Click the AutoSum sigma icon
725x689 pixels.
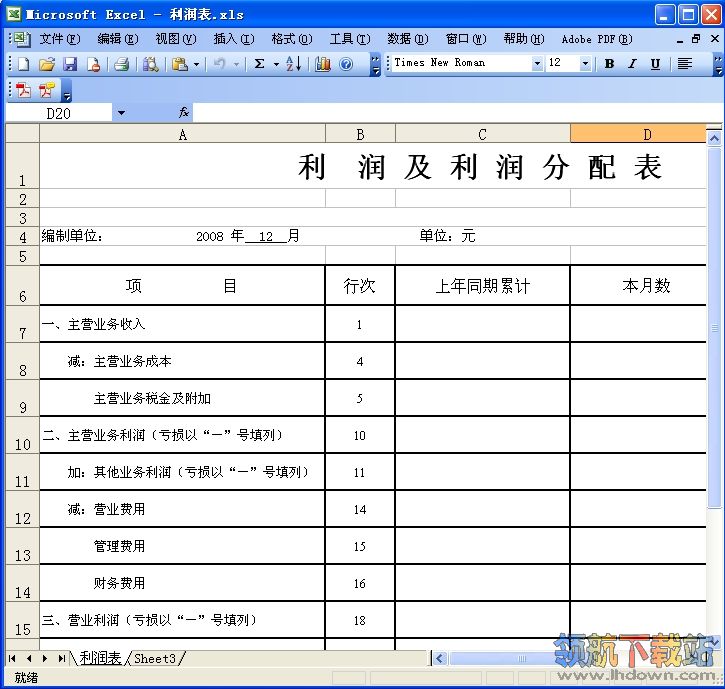pyautogui.click(x=260, y=64)
